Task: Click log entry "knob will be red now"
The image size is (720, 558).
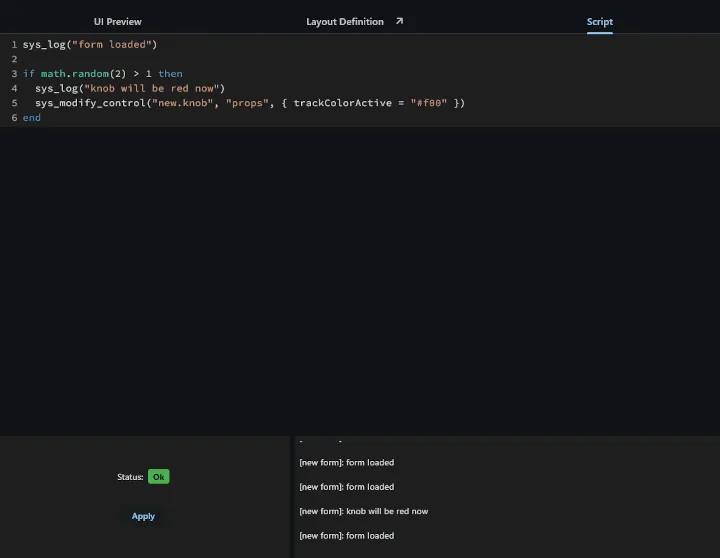Action: [x=364, y=511]
